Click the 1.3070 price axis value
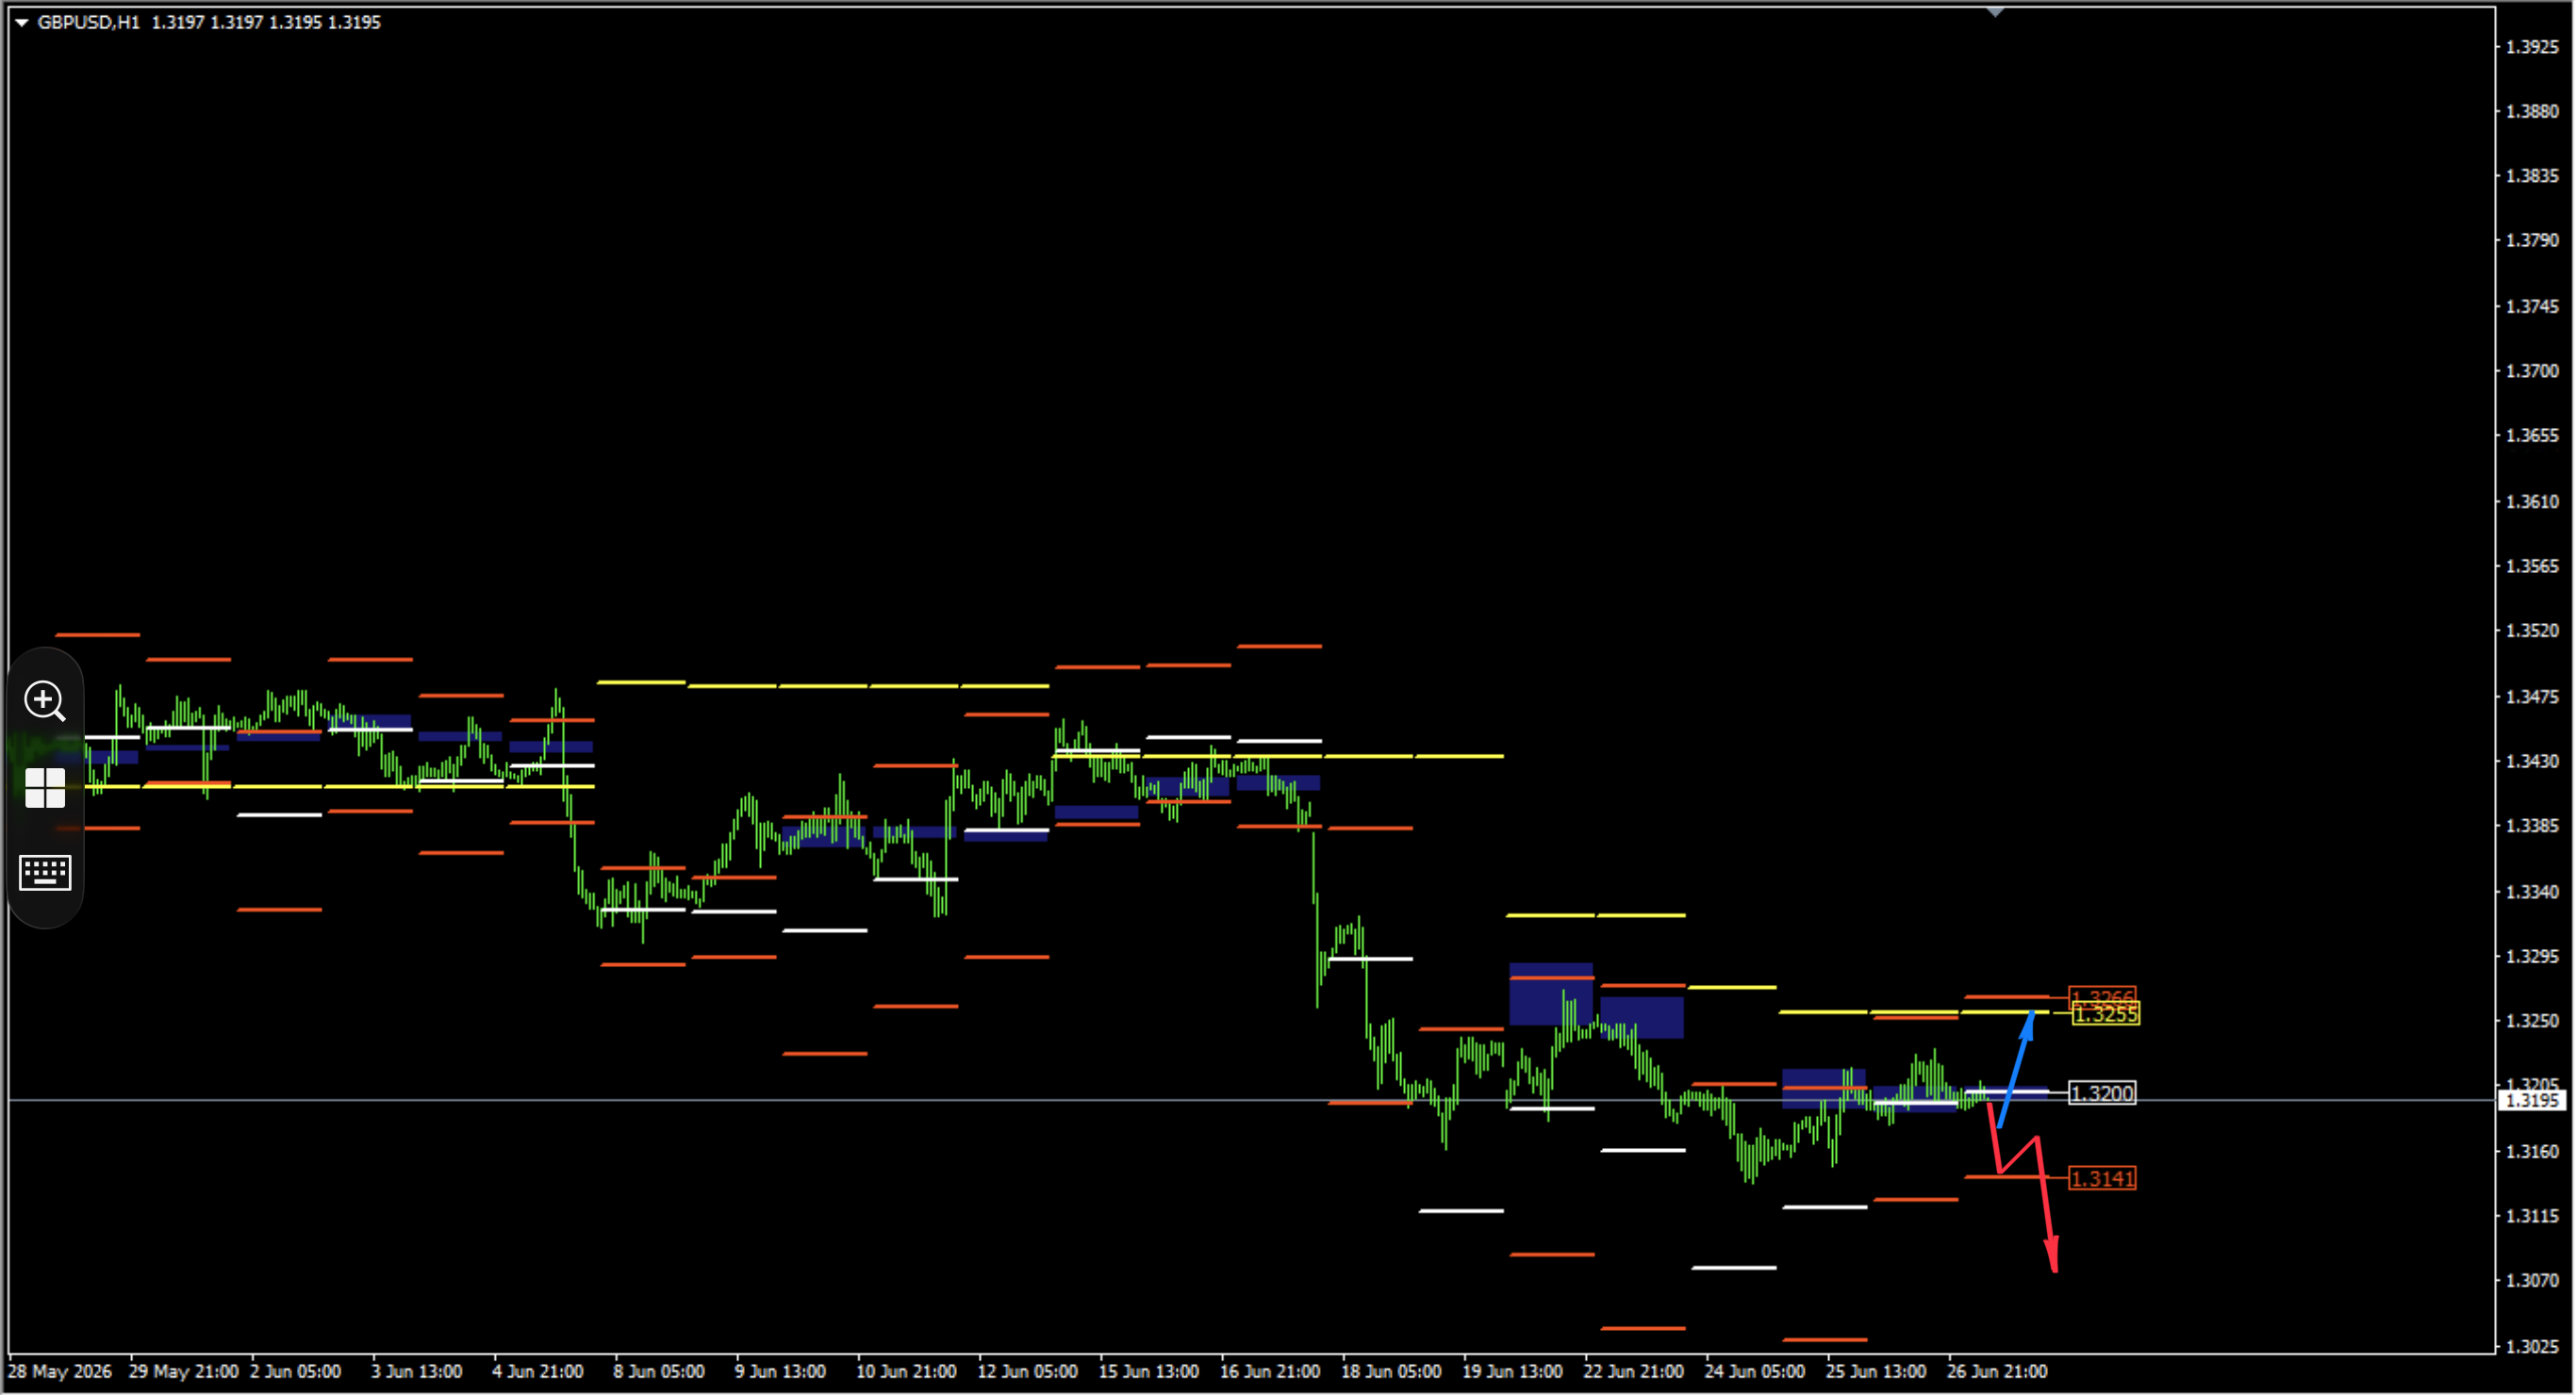This screenshot has width=2576, height=1395. click(x=2532, y=1280)
